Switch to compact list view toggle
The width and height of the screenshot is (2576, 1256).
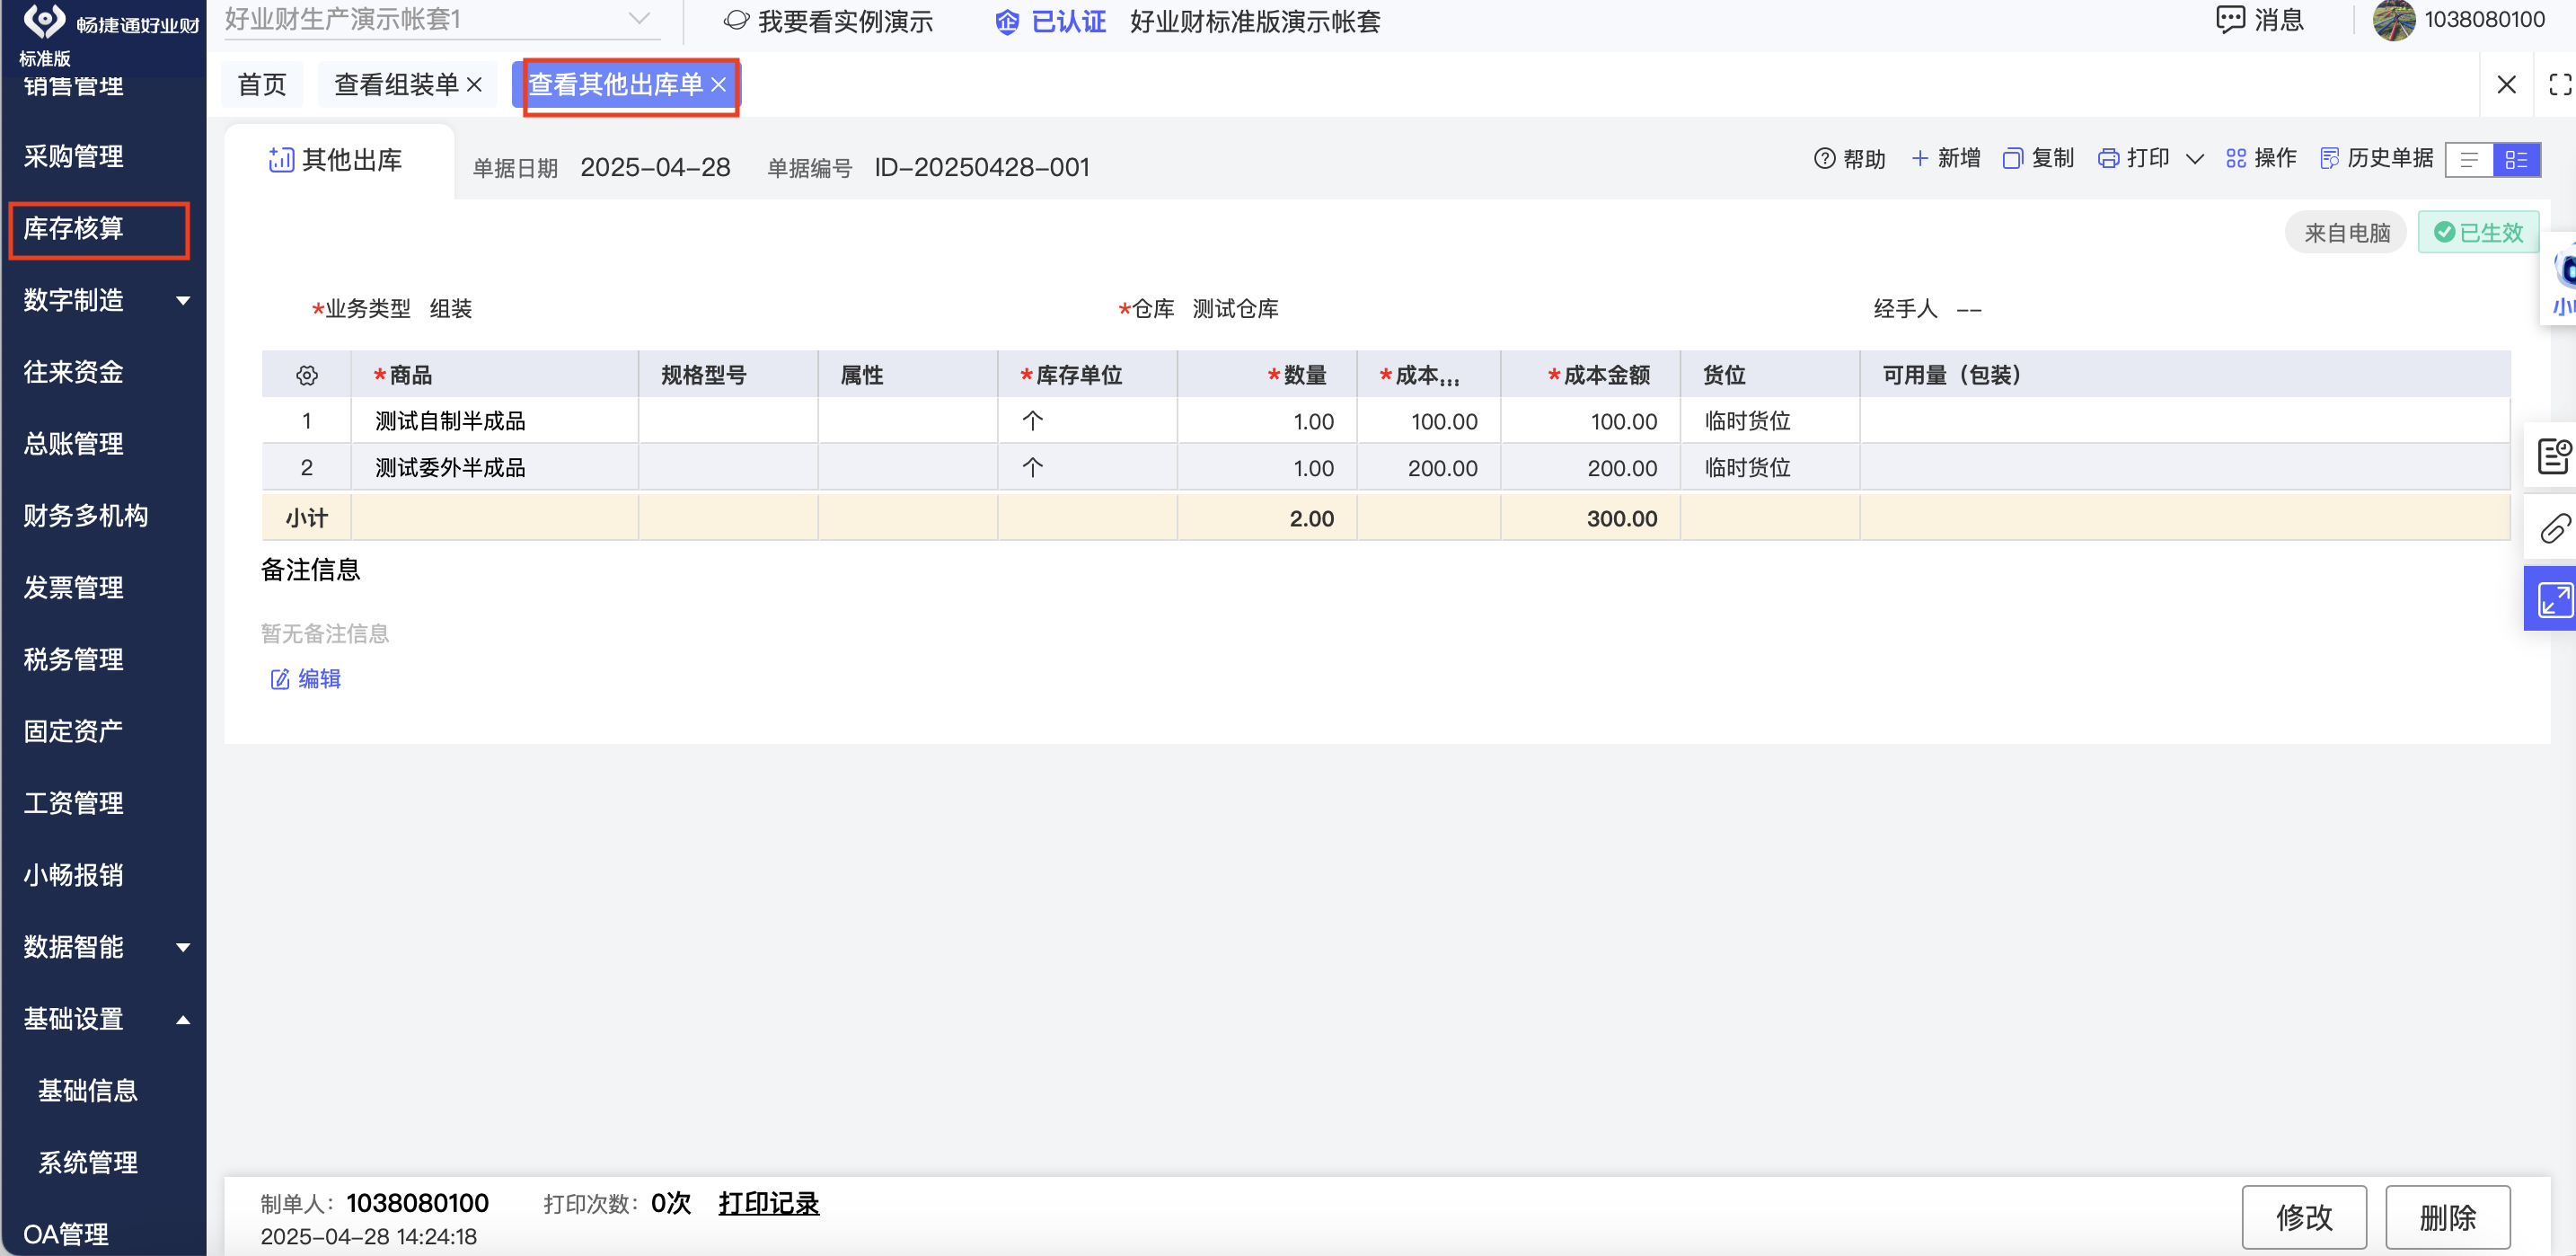pyautogui.click(x=2469, y=159)
